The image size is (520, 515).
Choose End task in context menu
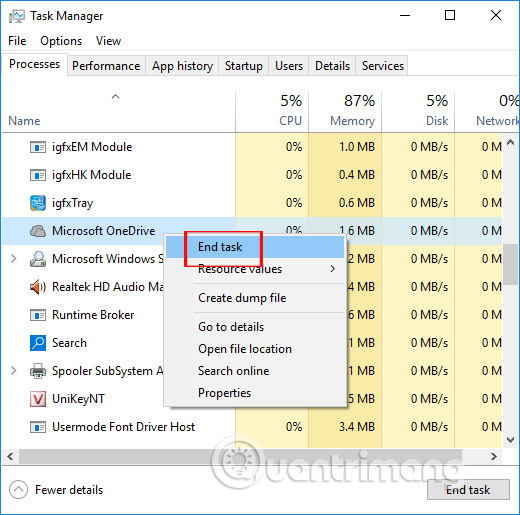click(x=255, y=247)
